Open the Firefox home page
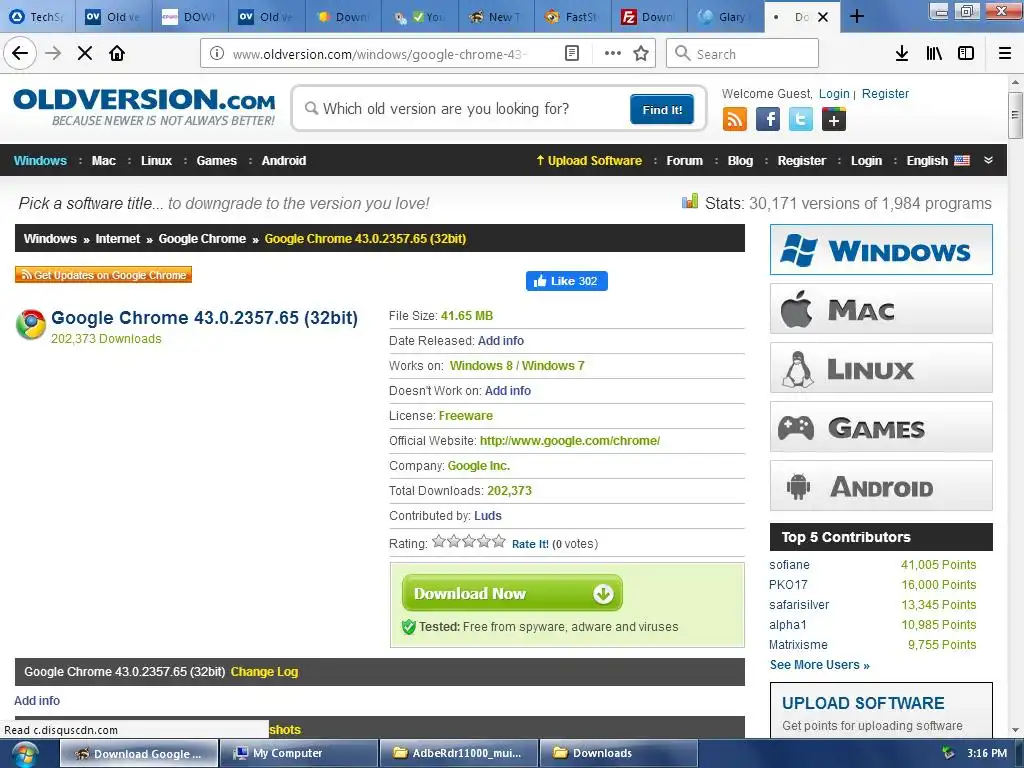 click(x=117, y=54)
